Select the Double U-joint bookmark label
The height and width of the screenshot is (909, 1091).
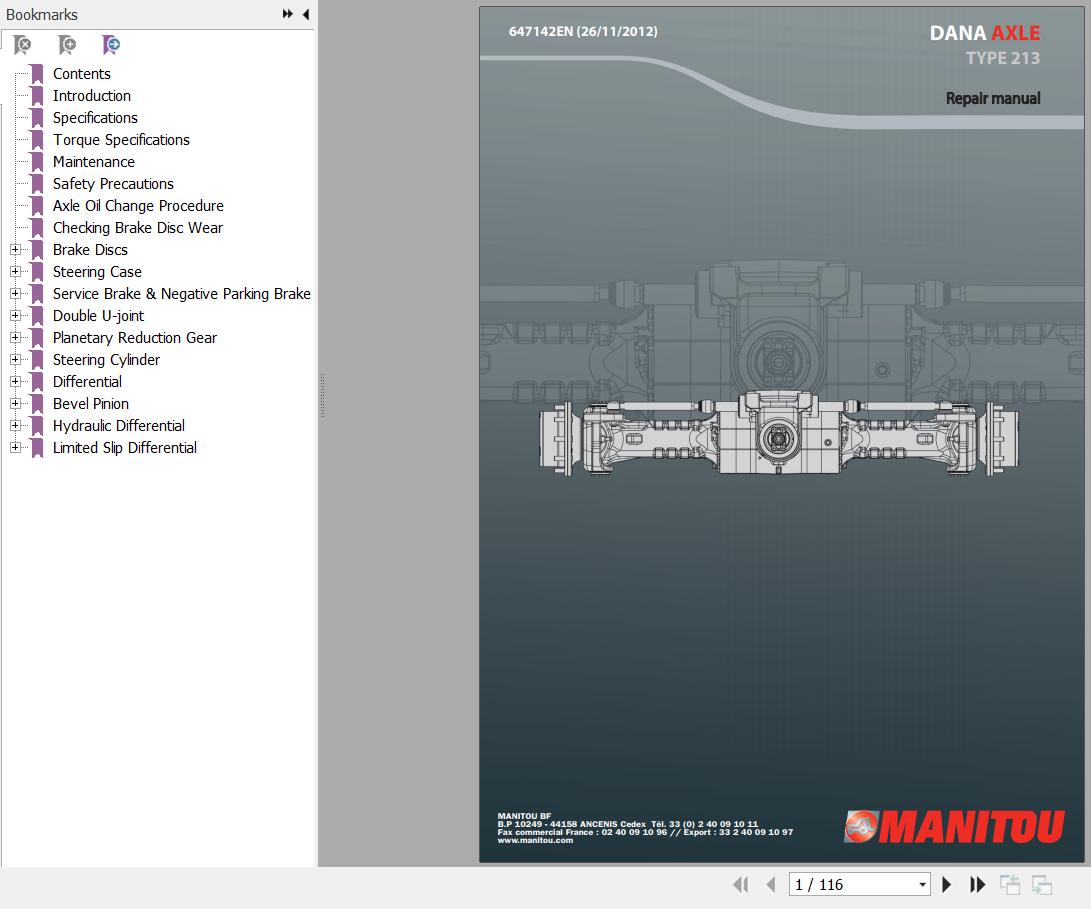click(98, 316)
